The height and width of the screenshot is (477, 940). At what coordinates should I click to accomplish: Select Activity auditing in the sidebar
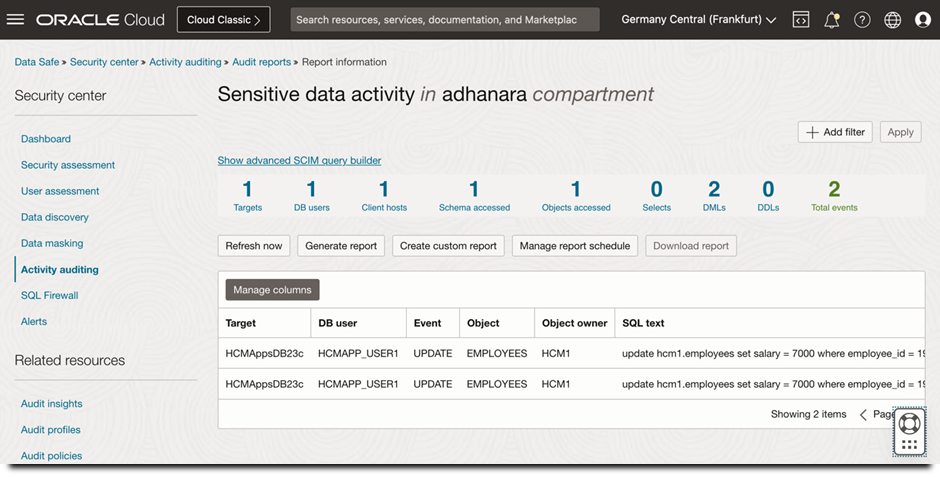pyautogui.click(x=60, y=270)
